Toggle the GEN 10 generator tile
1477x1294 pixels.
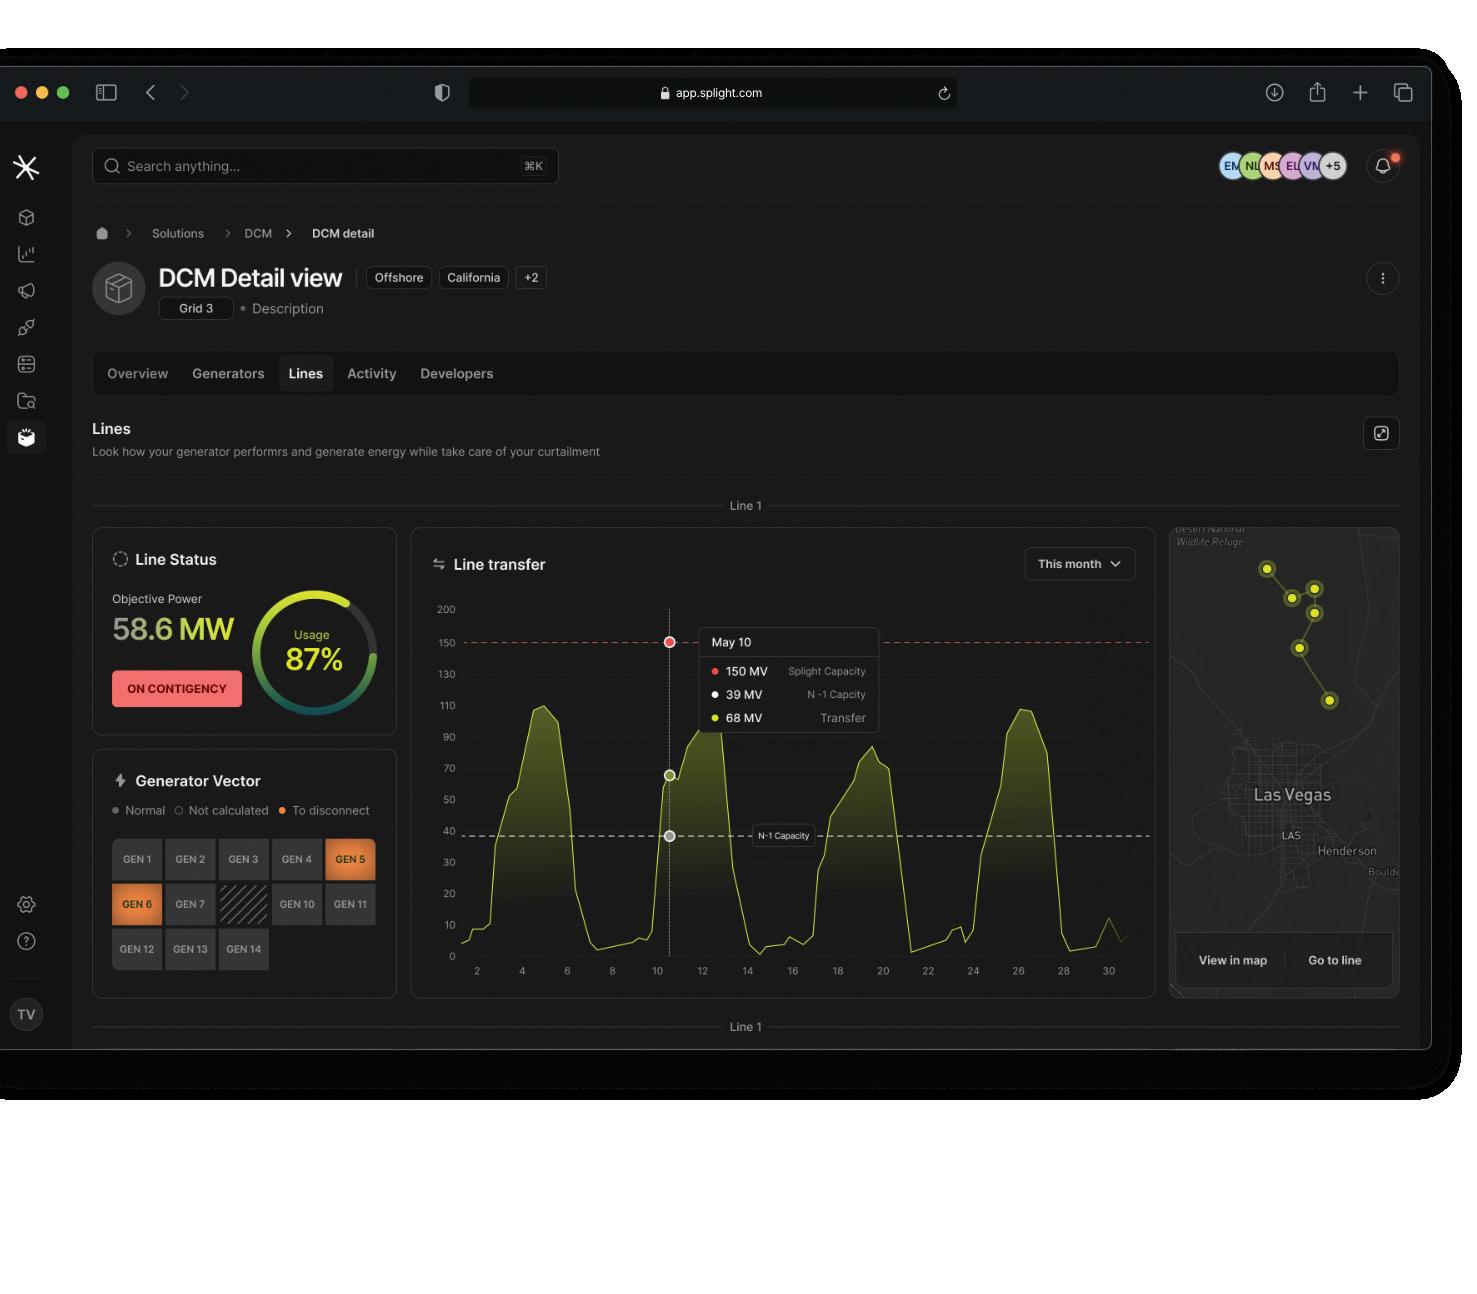tap(297, 904)
